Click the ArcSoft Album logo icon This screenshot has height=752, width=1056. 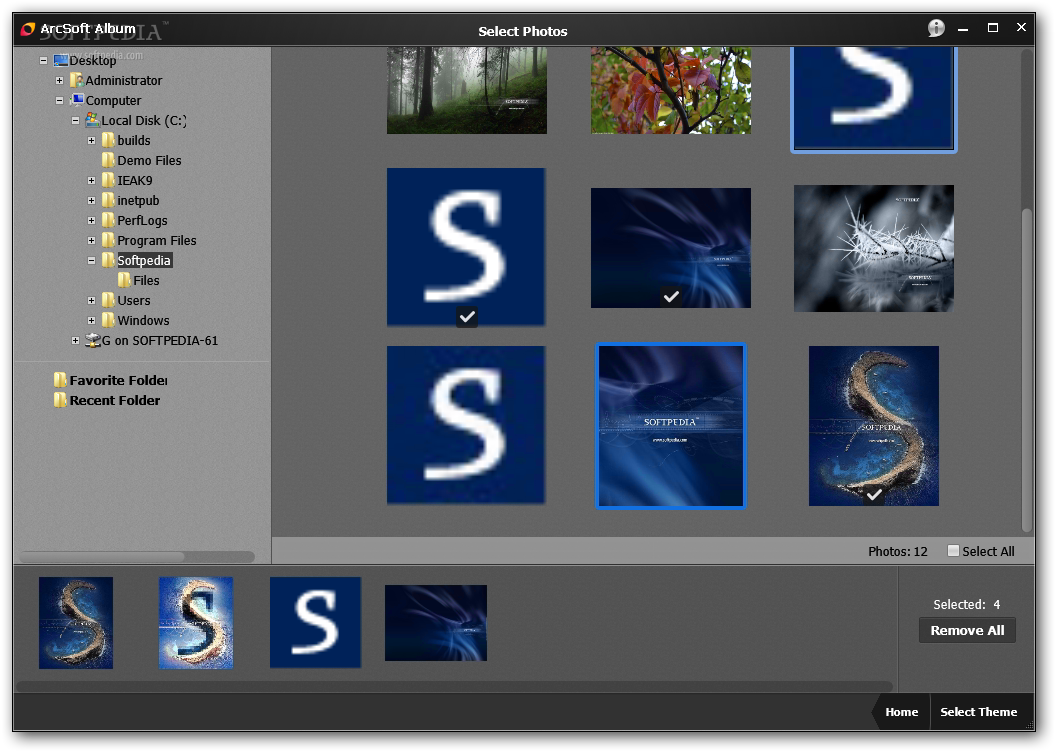point(28,29)
